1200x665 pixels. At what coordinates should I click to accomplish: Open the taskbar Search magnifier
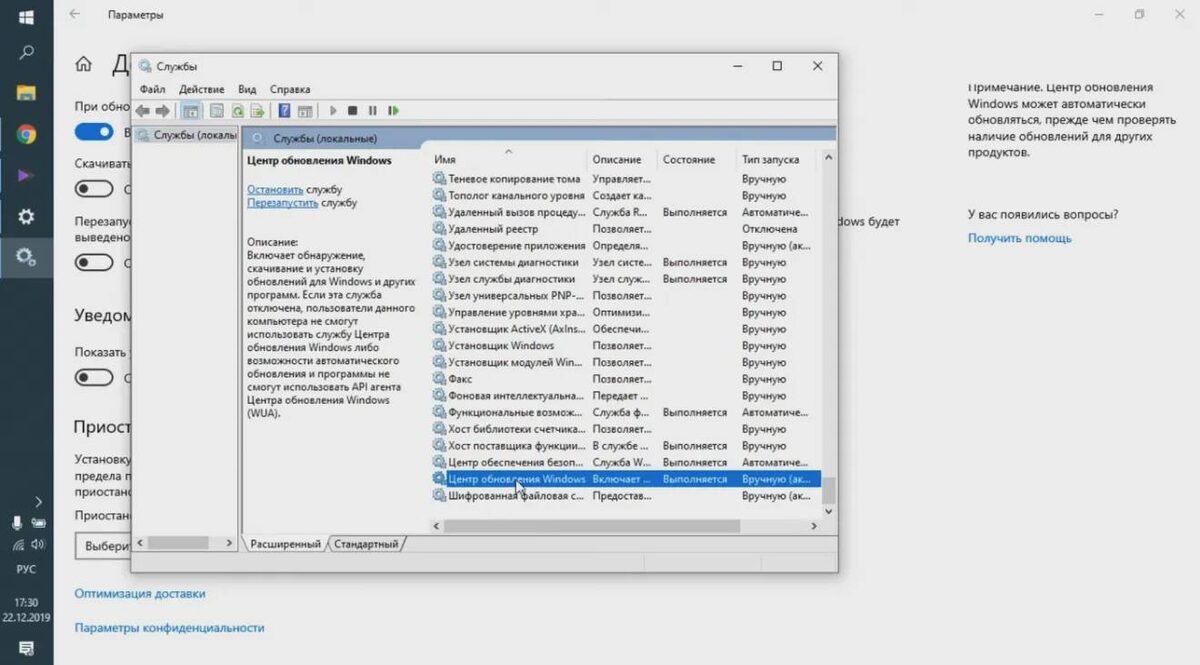pyautogui.click(x=26, y=53)
